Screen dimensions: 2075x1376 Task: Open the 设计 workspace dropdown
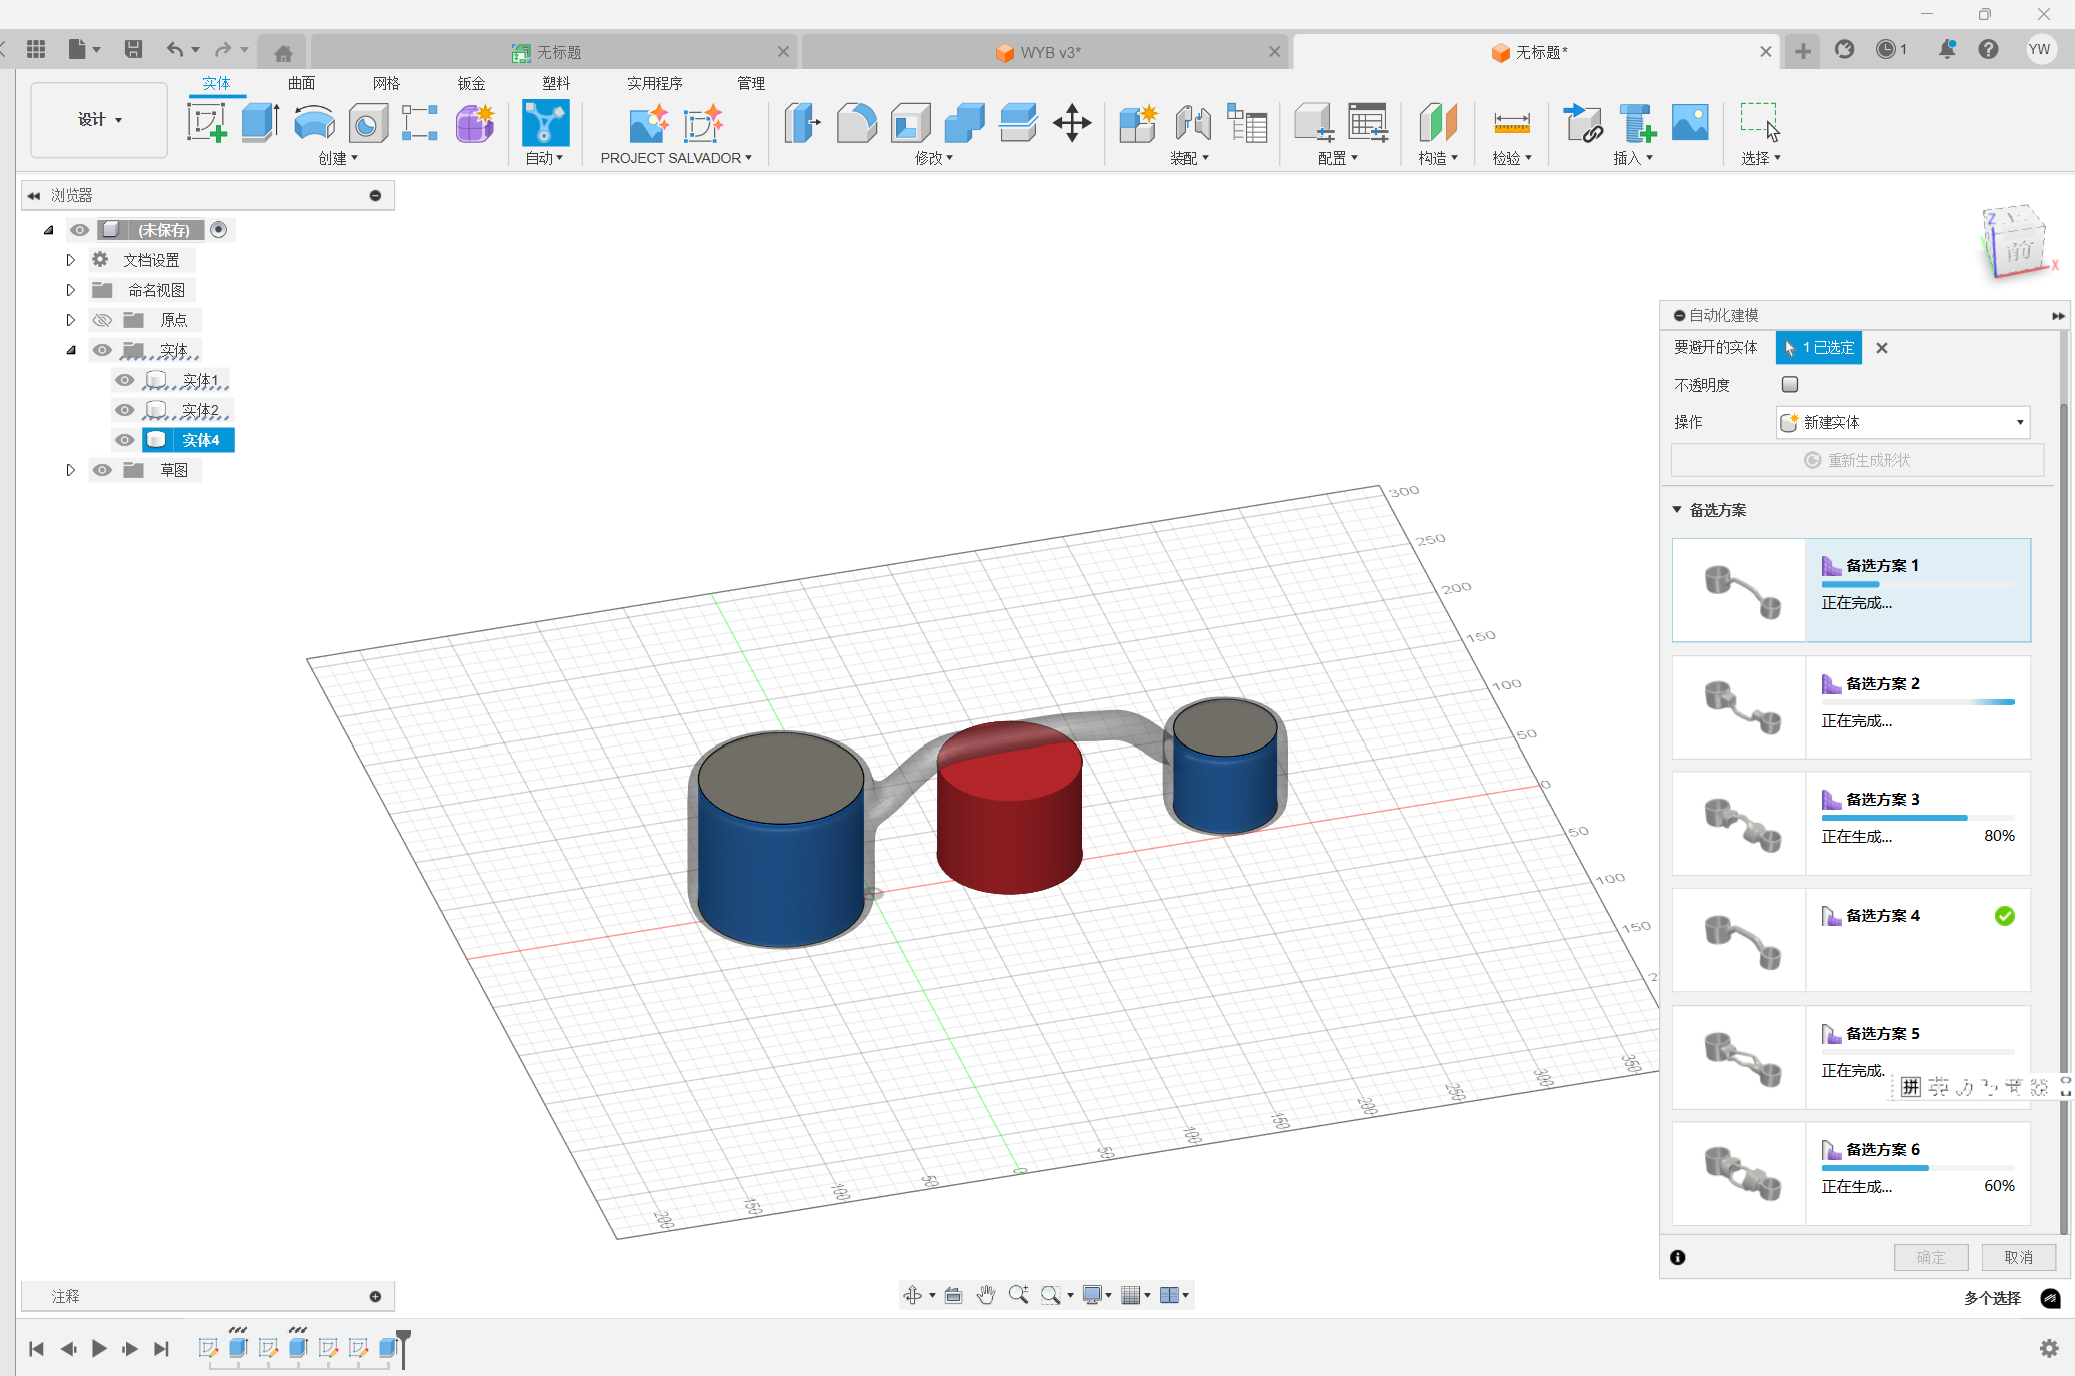coord(99,120)
